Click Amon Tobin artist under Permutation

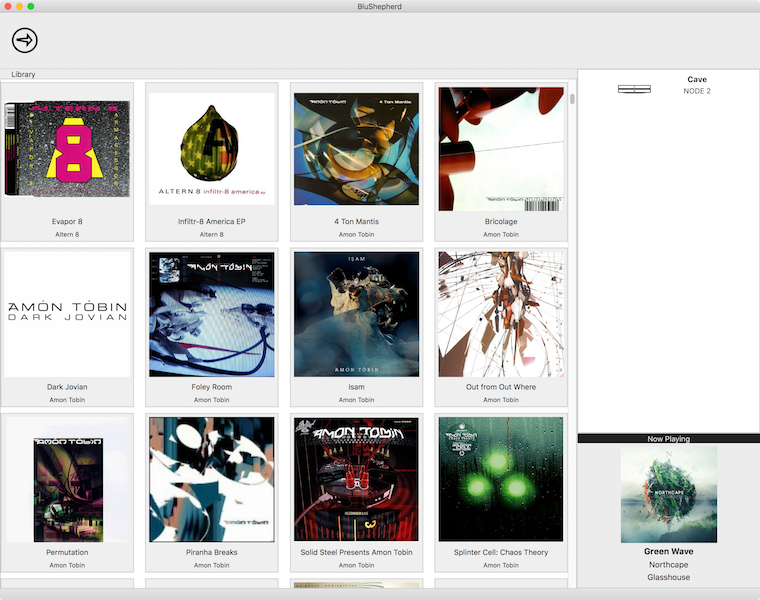(67, 565)
